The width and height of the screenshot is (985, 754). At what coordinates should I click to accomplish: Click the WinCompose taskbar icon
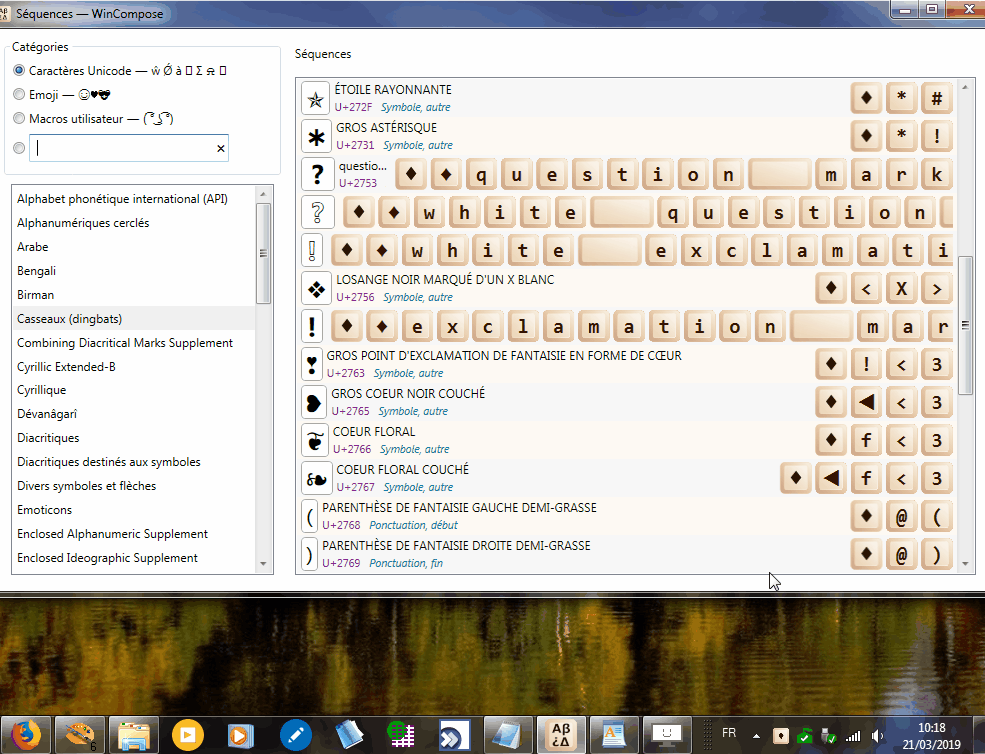pos(561,735)
